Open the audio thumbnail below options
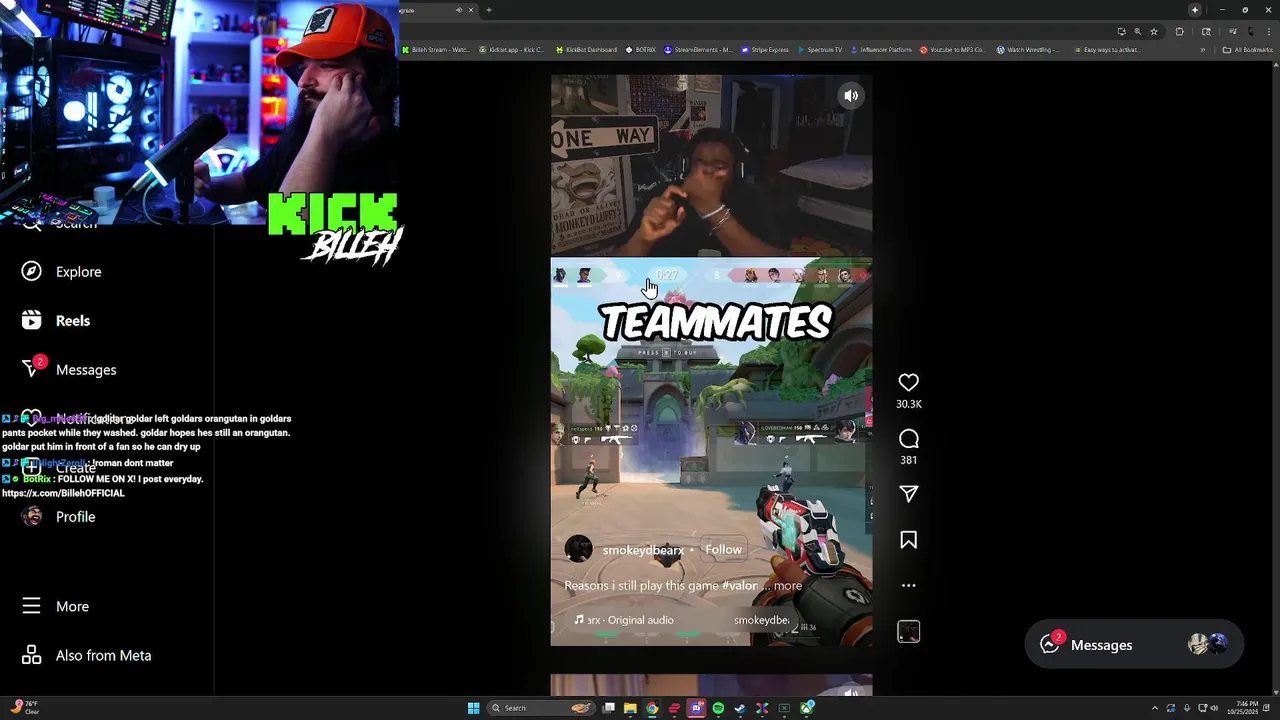Viewport: 1280px width, 720px height. pos(908,632)
